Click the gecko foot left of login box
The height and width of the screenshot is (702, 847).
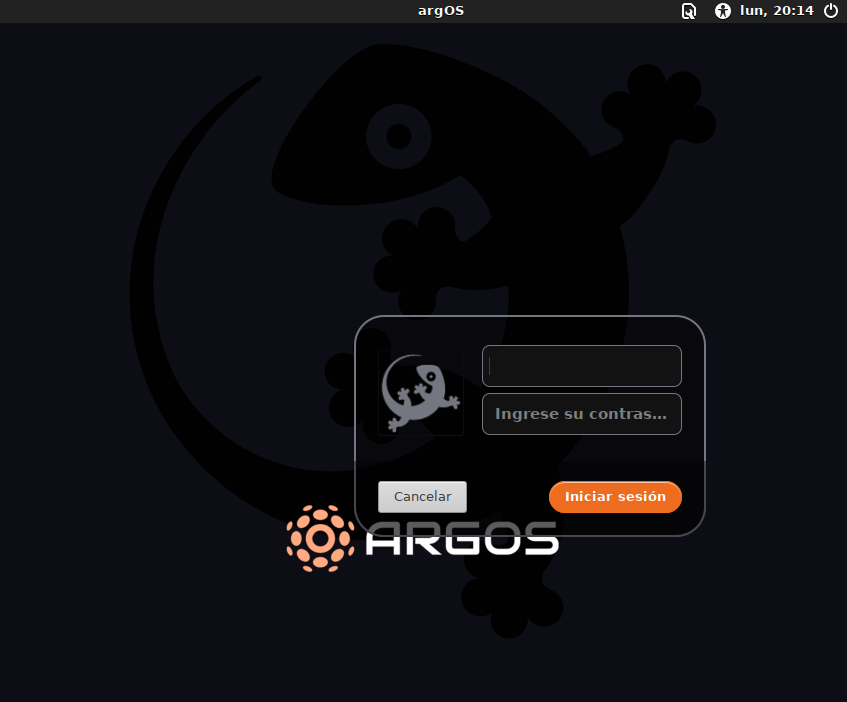coord(340,385)
